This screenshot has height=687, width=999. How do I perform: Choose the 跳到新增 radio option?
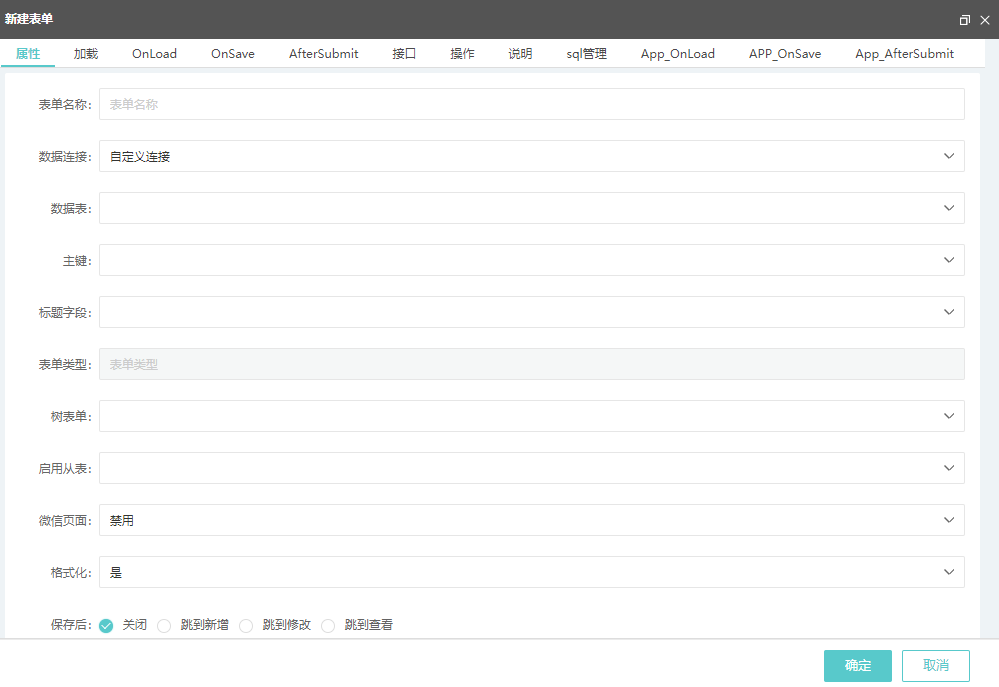click(164, 625)
